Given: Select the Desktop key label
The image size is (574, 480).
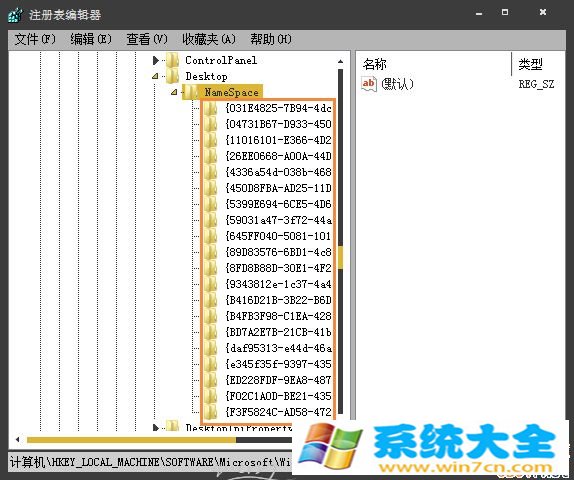Looking at the screenshot, I should click(x=206, y=76).
